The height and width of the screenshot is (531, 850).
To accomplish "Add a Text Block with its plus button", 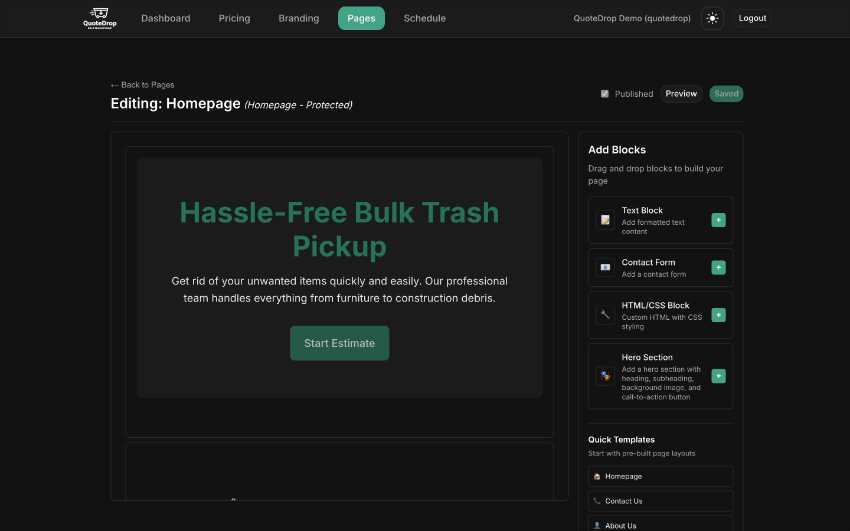I will (718, 220).
